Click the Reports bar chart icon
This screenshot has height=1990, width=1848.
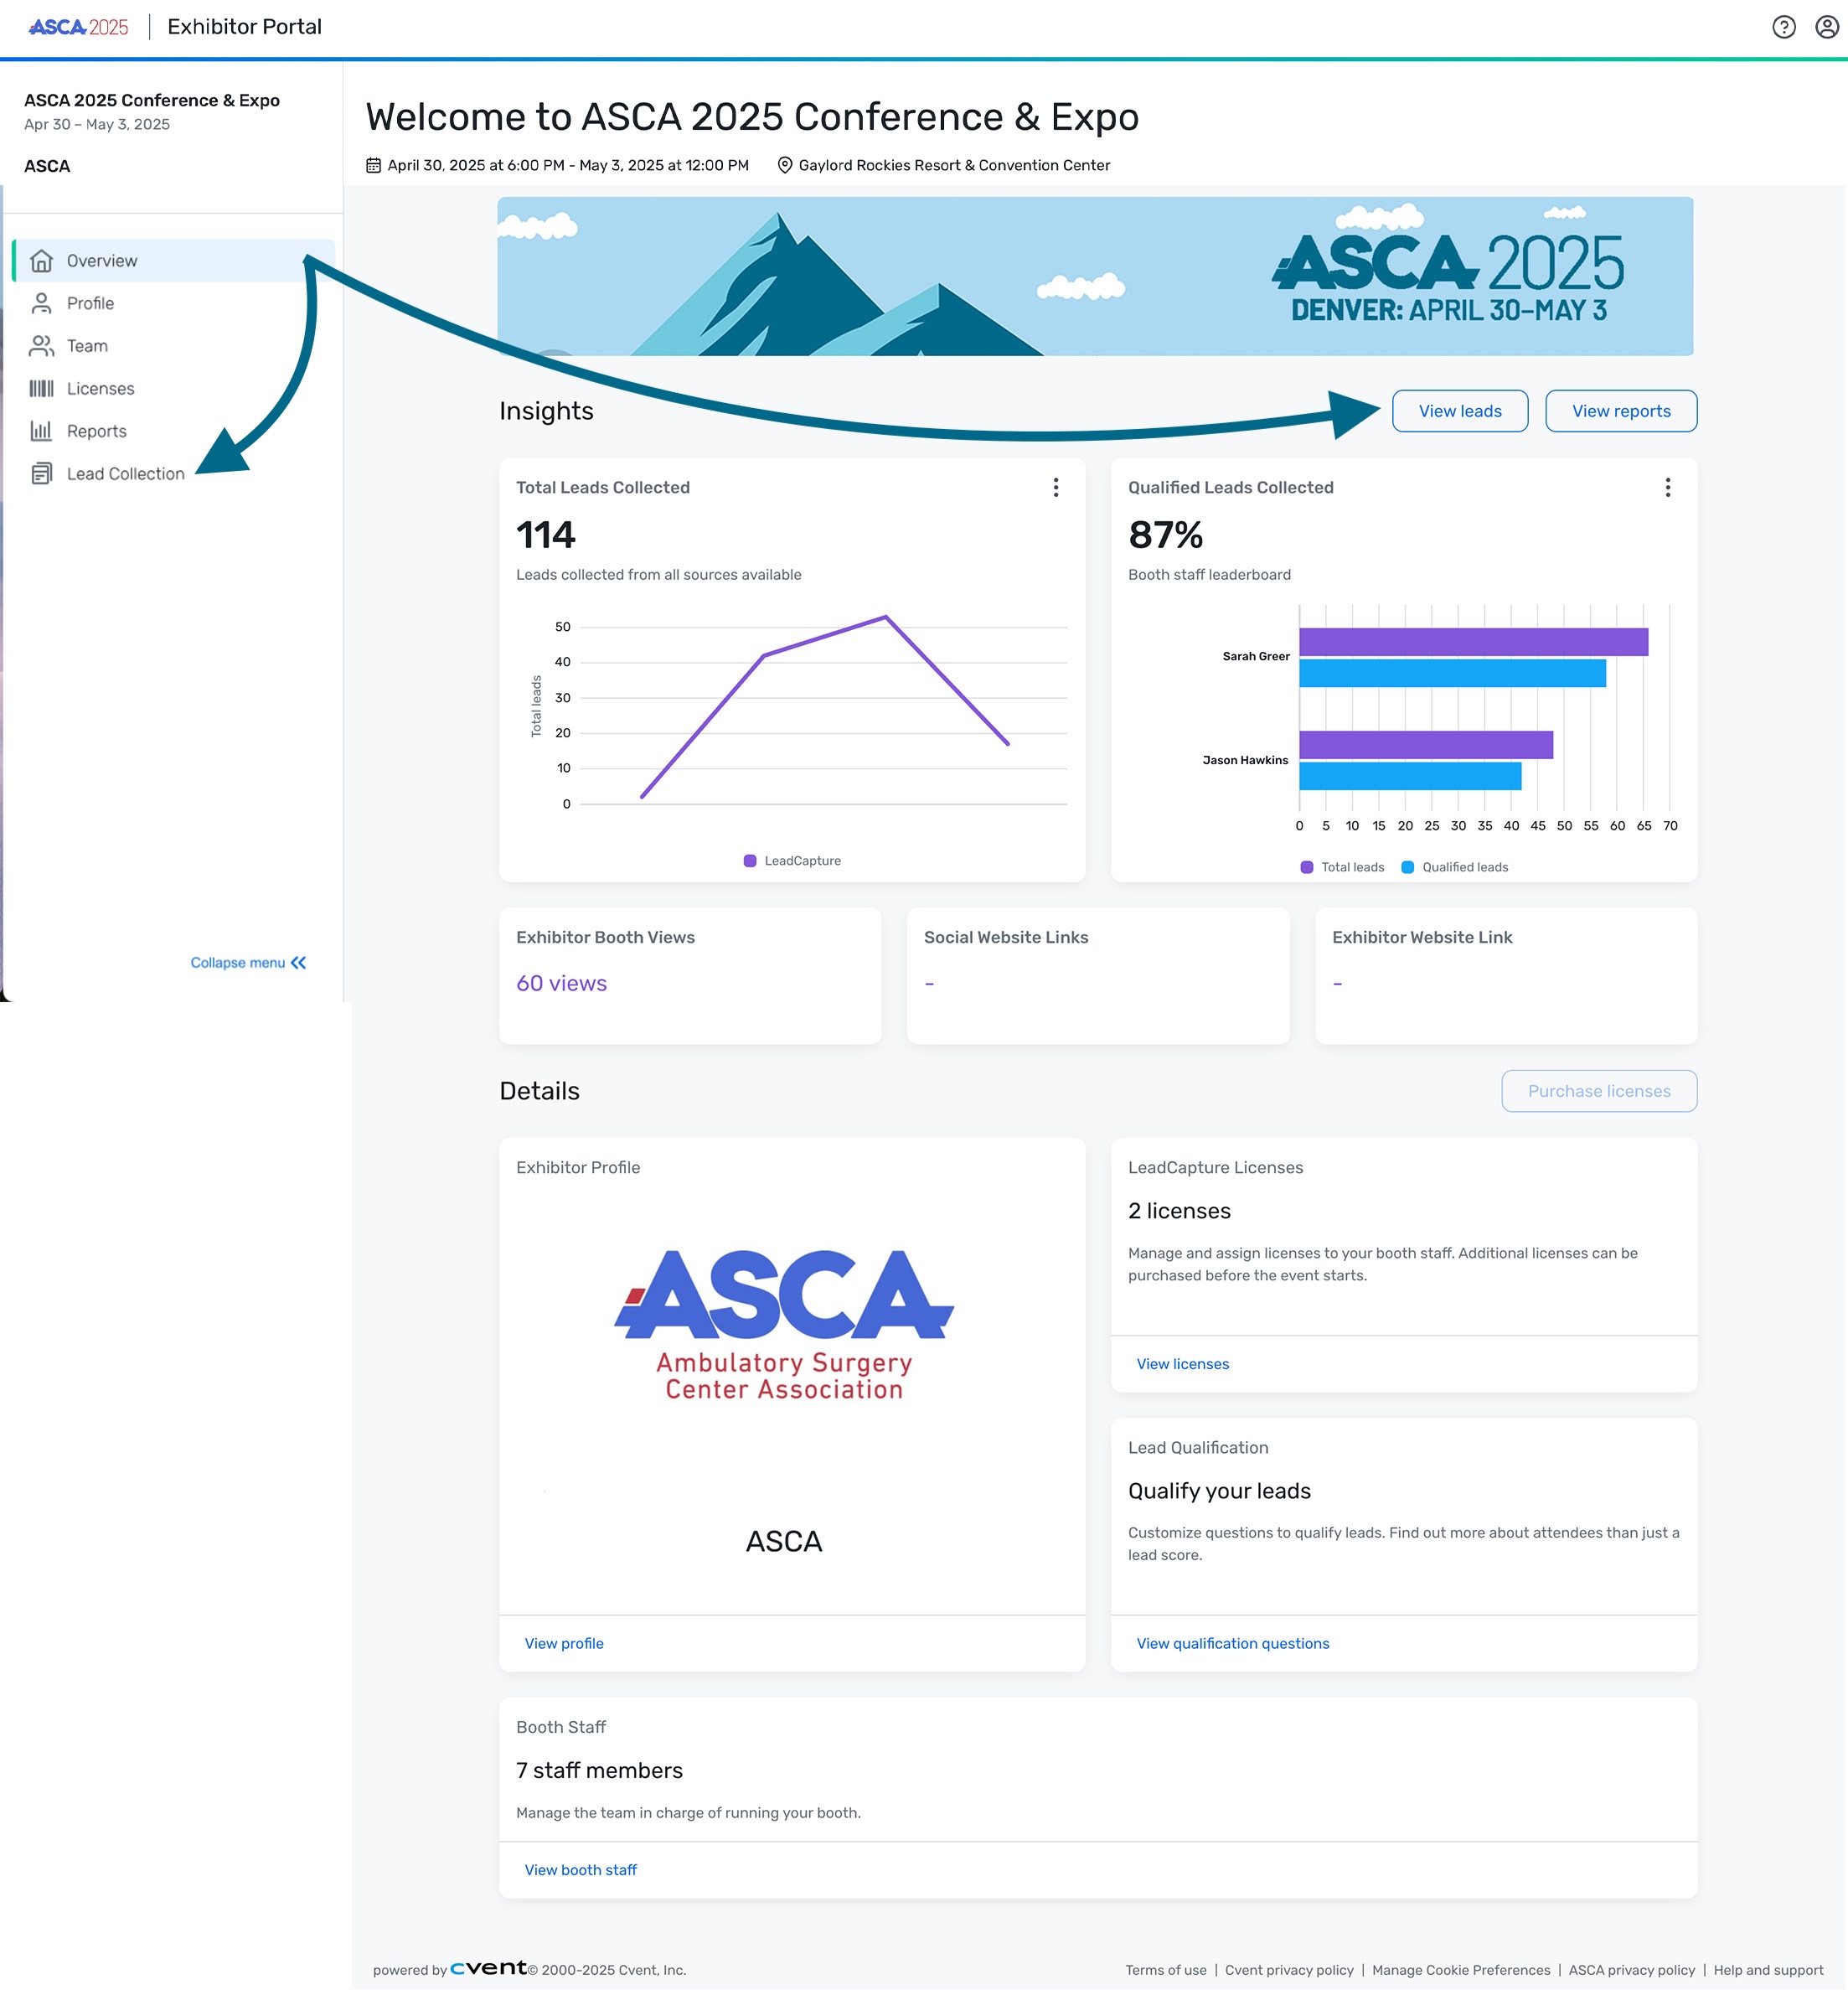(x=41, y=431)
